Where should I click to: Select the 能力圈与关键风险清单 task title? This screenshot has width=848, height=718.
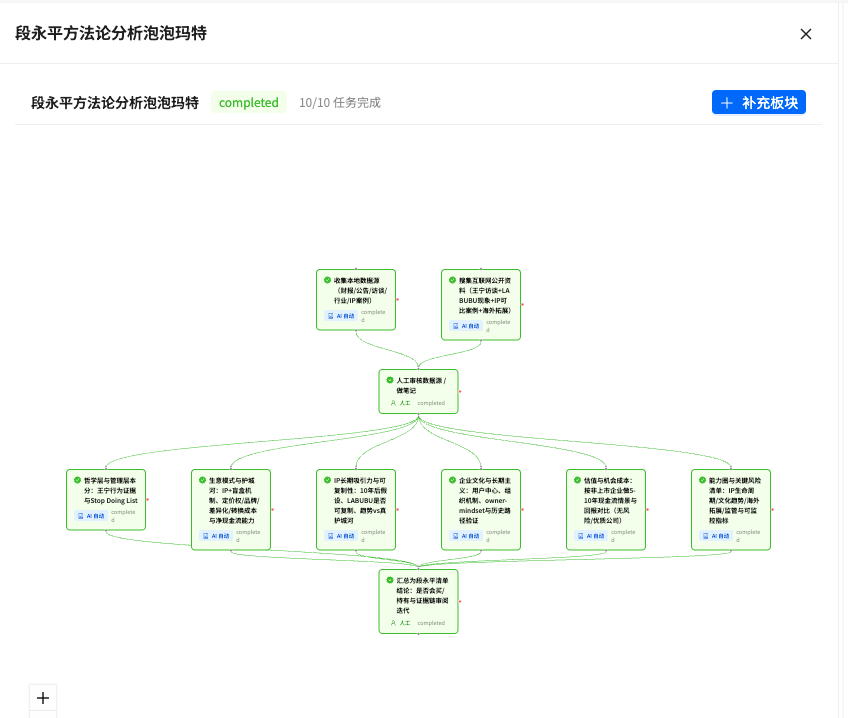coord(735,500)
